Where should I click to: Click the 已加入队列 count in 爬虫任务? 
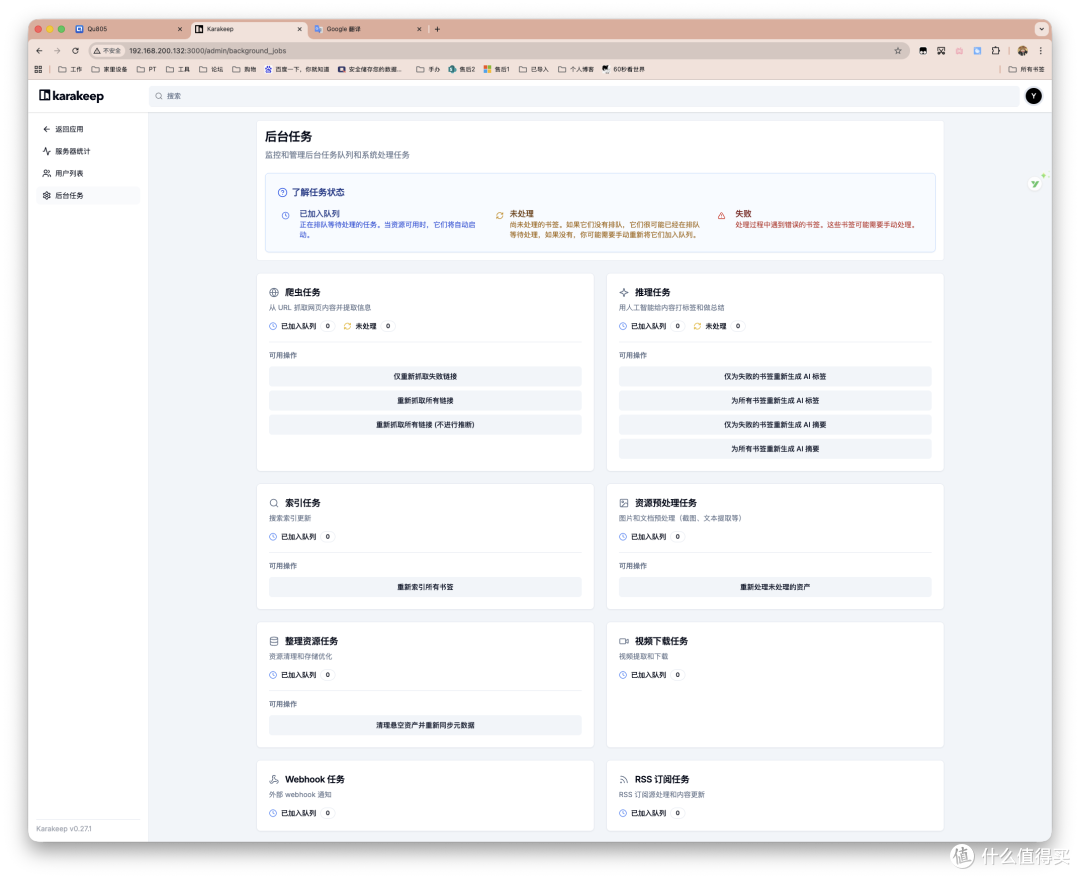click(328, 326)
